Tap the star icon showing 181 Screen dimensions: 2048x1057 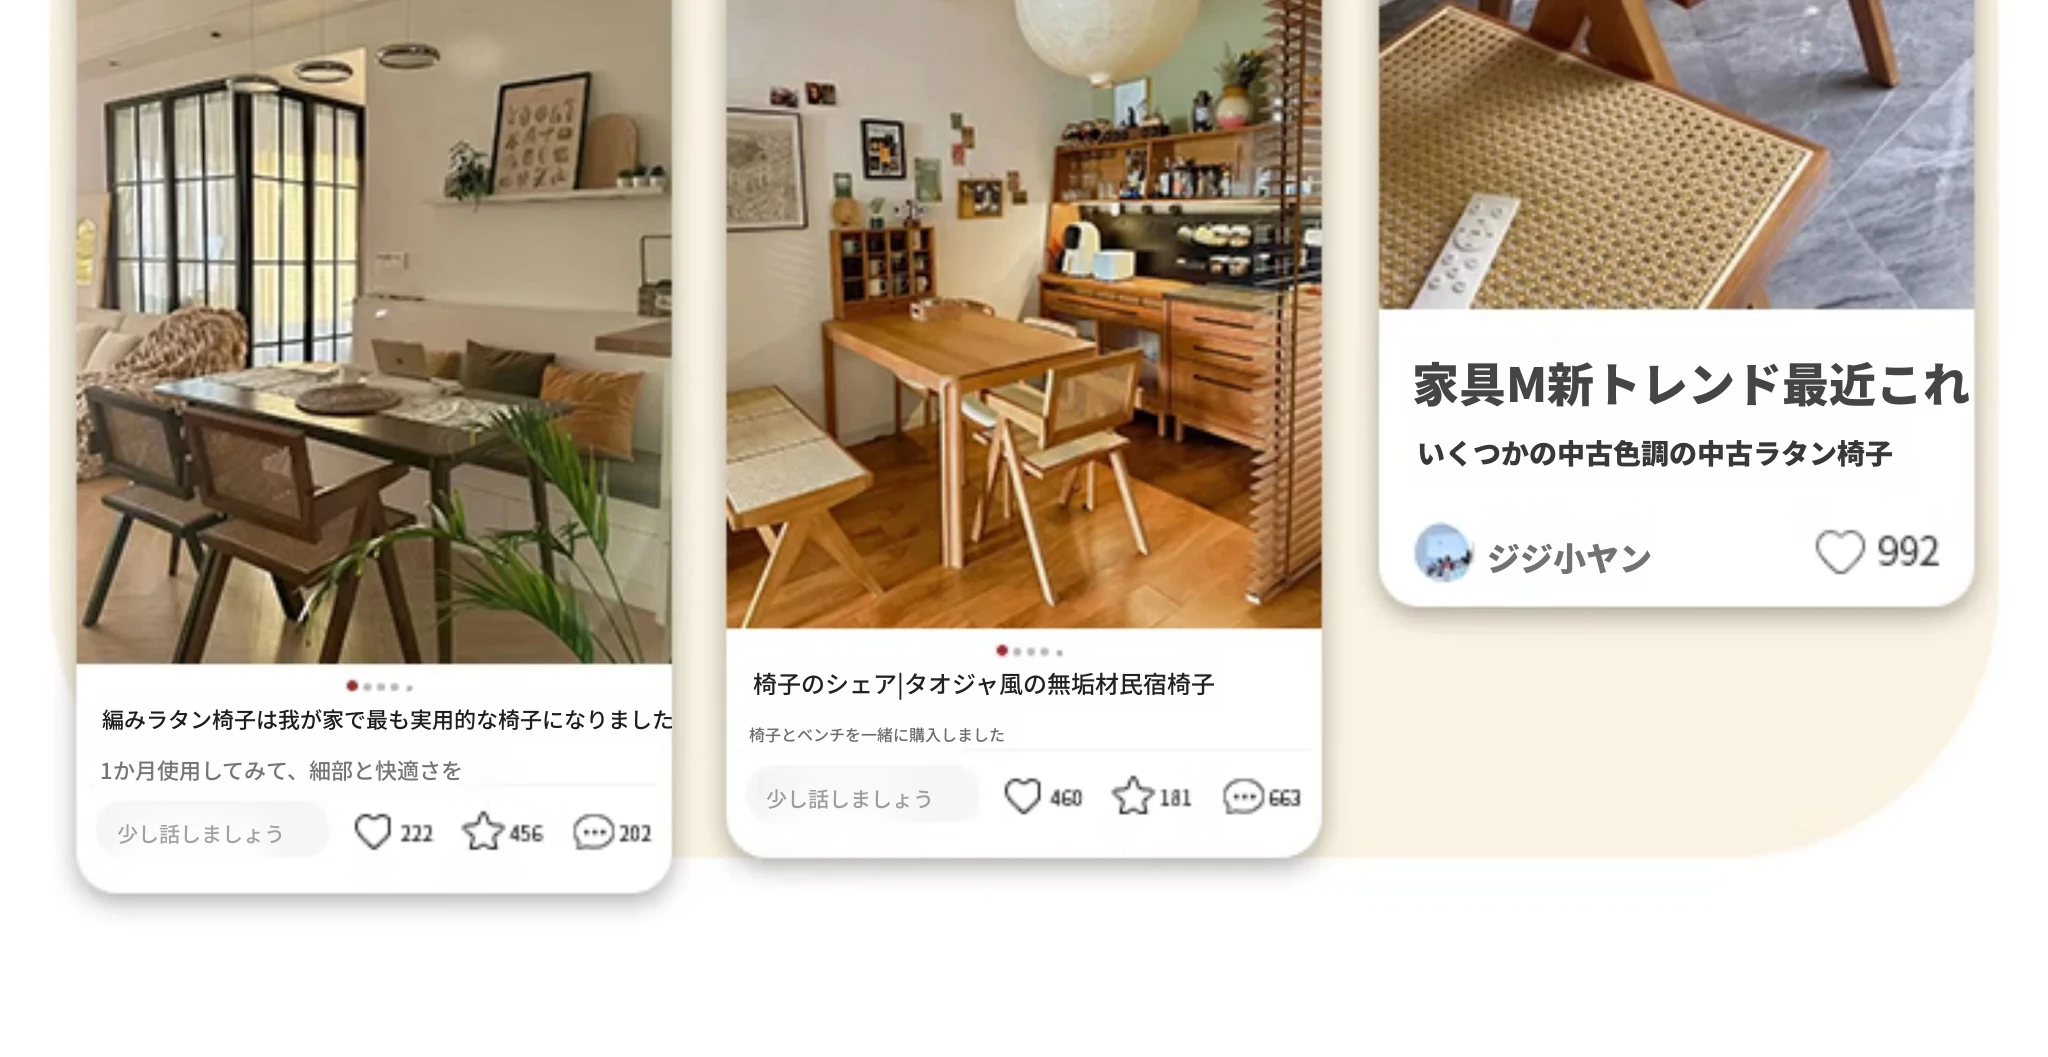[x=1133, y=797]
